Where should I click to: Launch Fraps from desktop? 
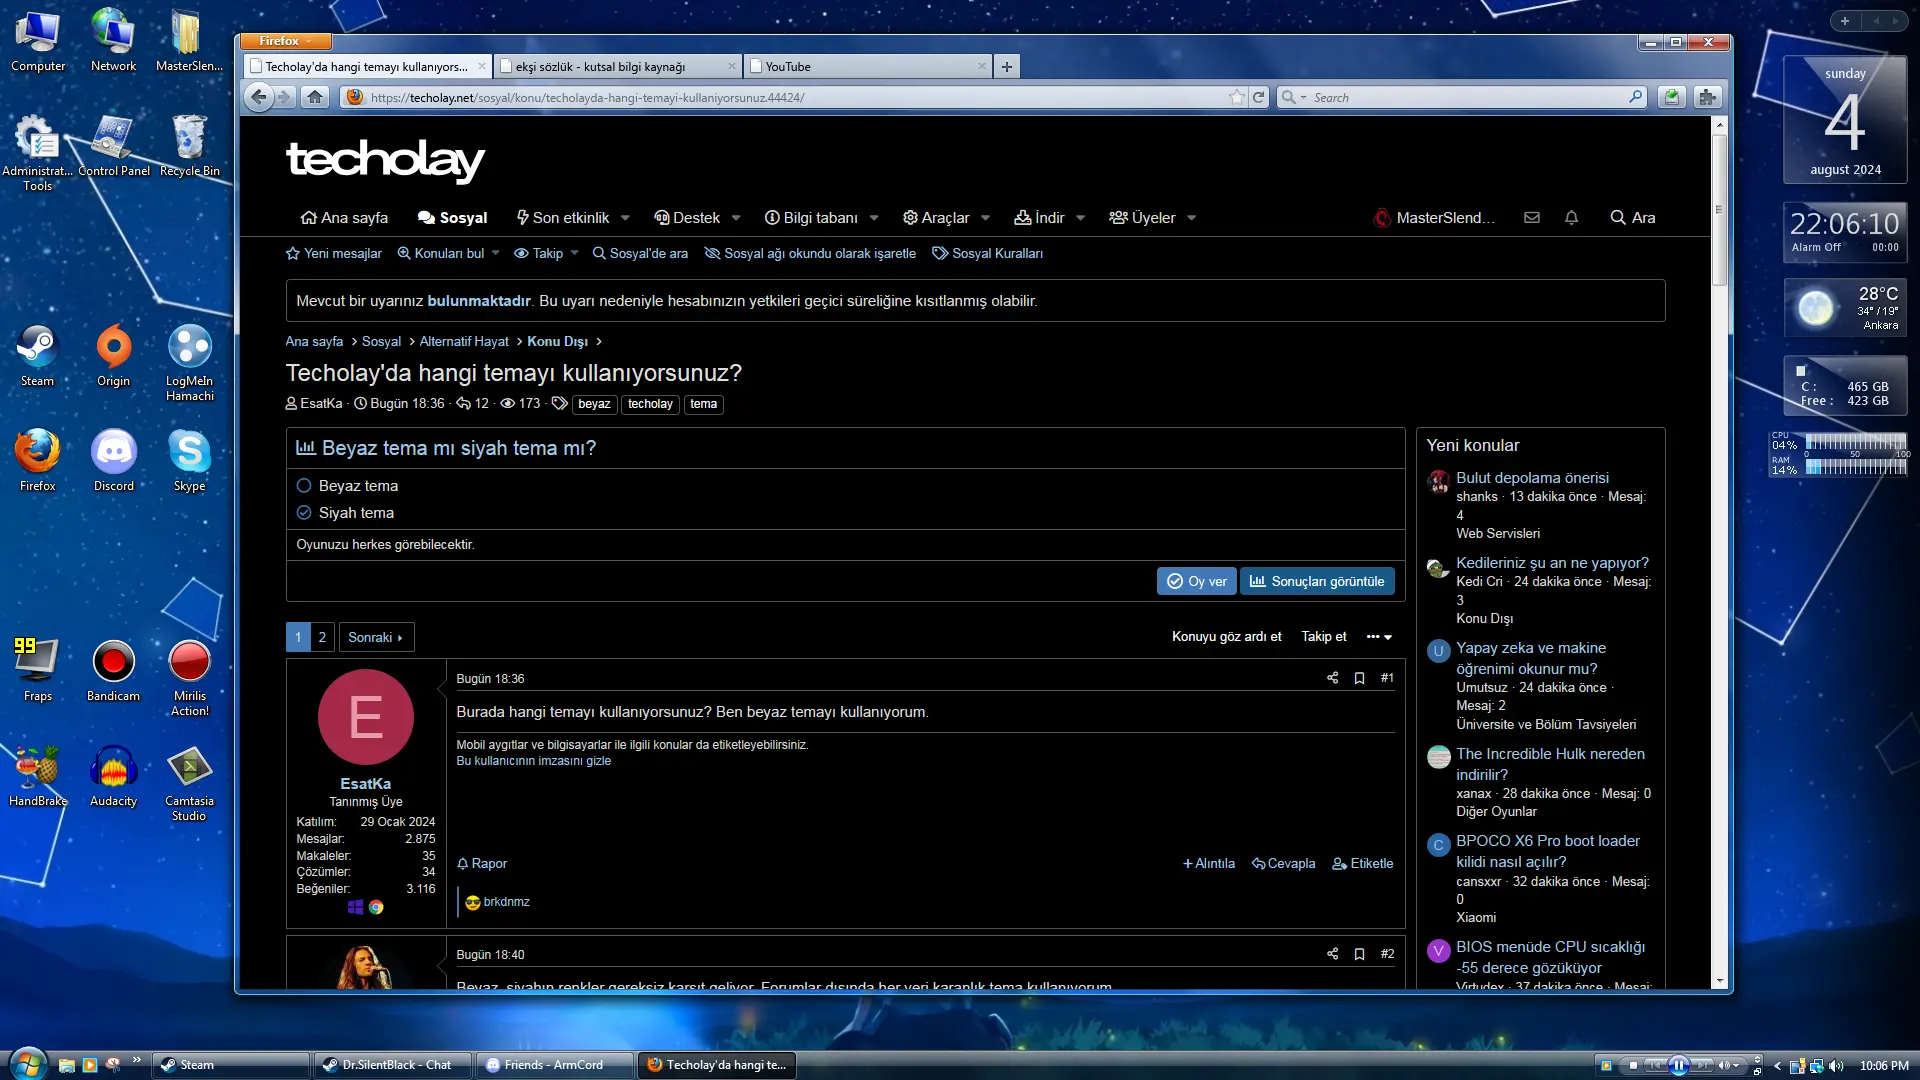pos(37,670)
